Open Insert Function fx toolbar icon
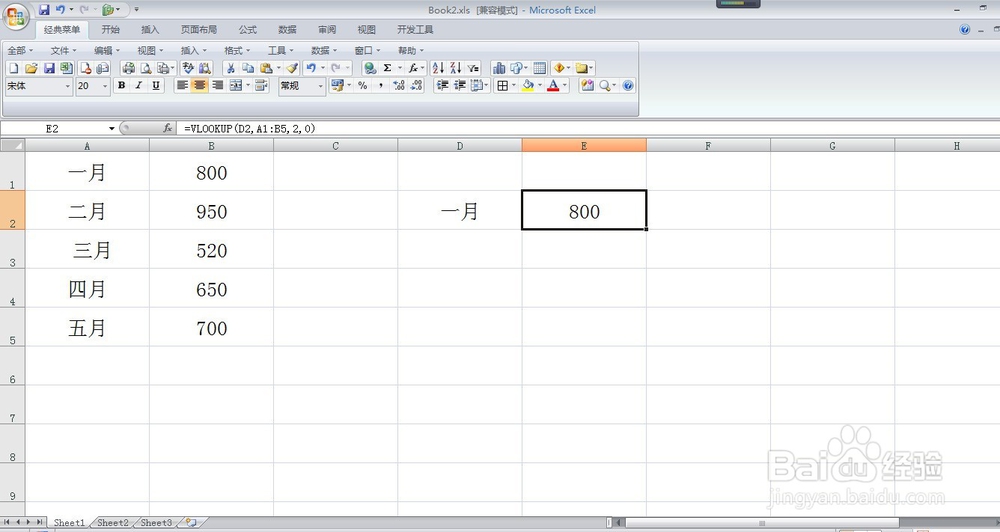 (x=413, y=68)
